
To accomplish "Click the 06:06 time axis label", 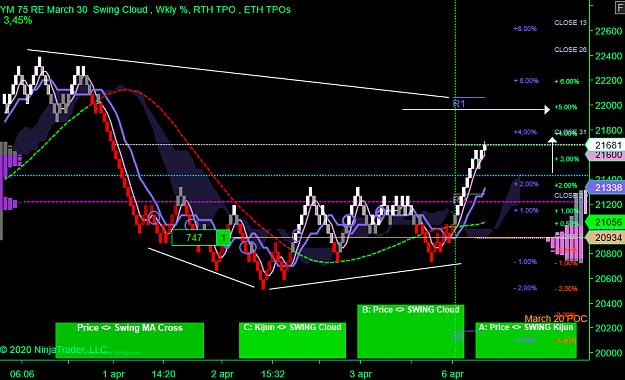I will click(x=22, y=374).
